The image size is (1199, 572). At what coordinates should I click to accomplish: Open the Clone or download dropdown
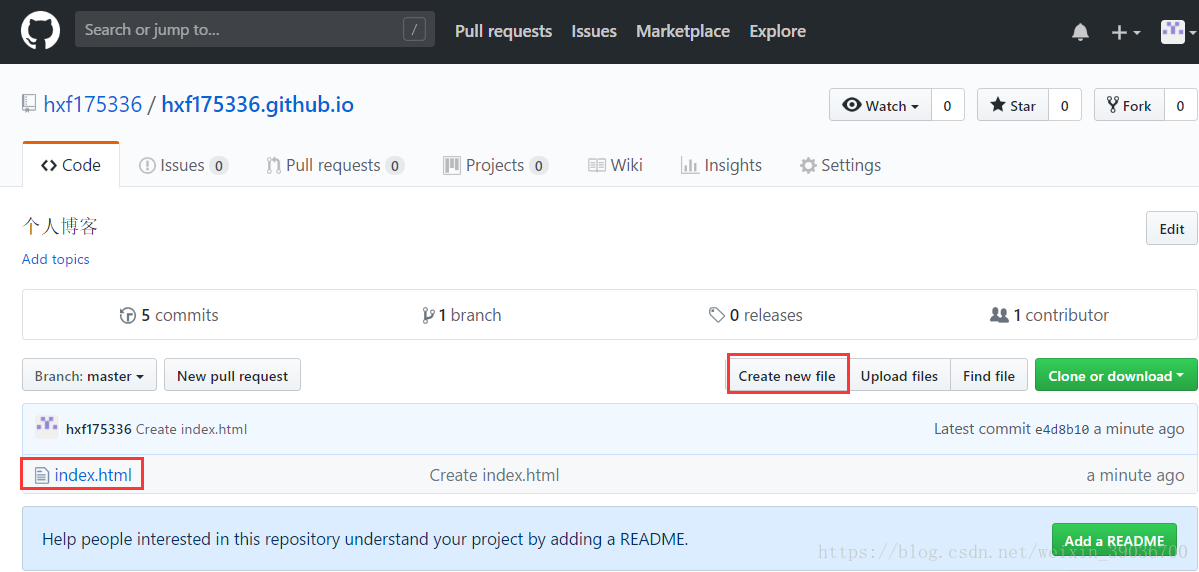coord(1116,375)
